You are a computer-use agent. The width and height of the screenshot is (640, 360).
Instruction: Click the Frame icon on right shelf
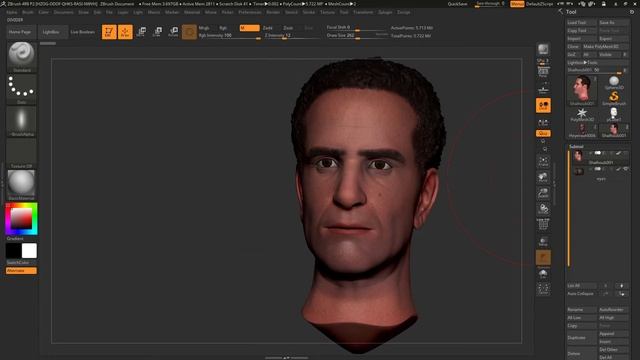543,161
